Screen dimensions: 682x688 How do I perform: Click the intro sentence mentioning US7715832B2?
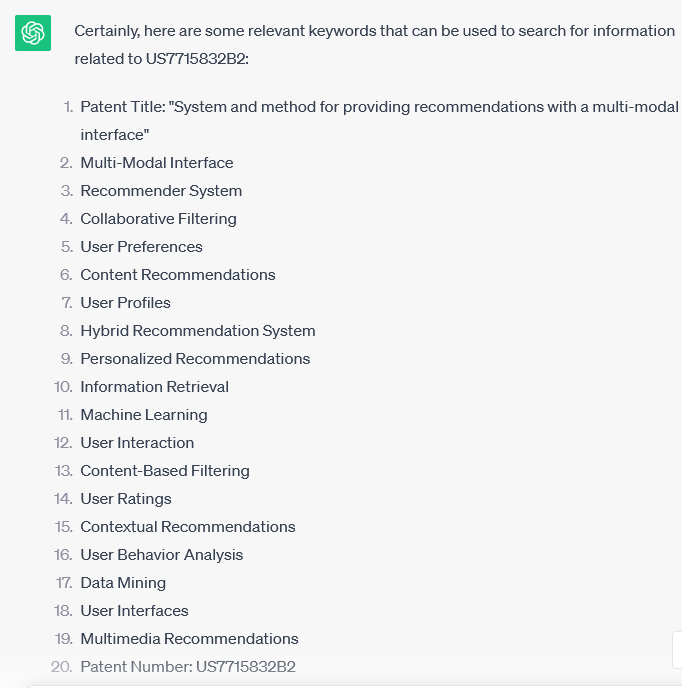(x=375, y=45)
